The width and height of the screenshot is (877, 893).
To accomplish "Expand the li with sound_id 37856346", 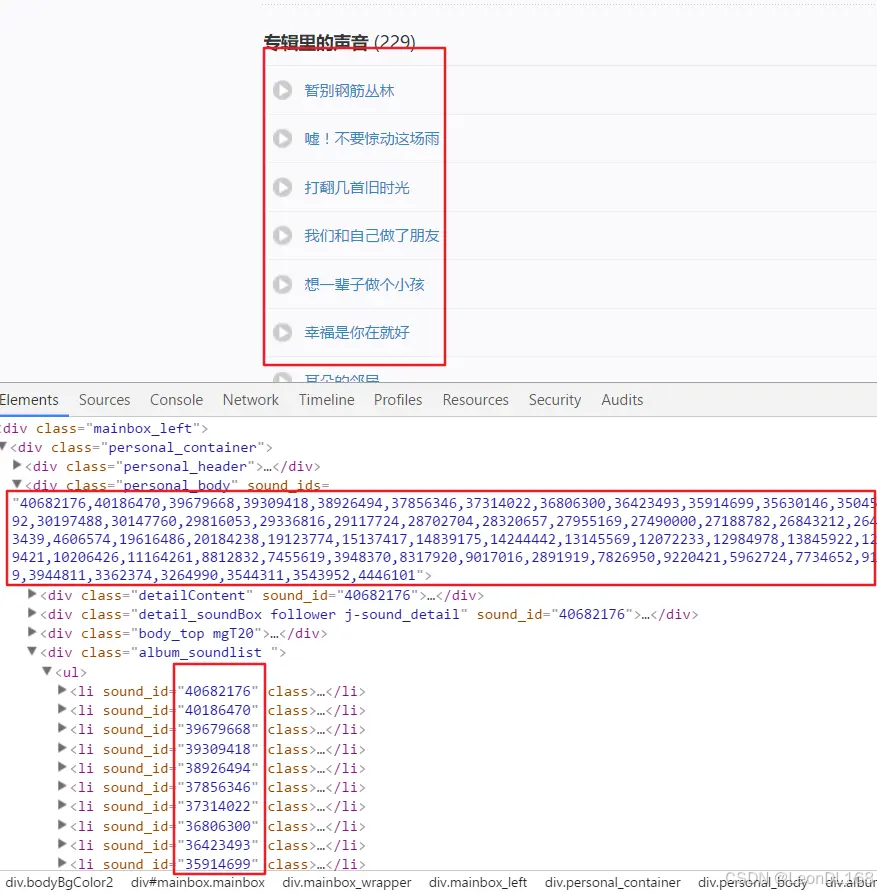I will [62, 787].
